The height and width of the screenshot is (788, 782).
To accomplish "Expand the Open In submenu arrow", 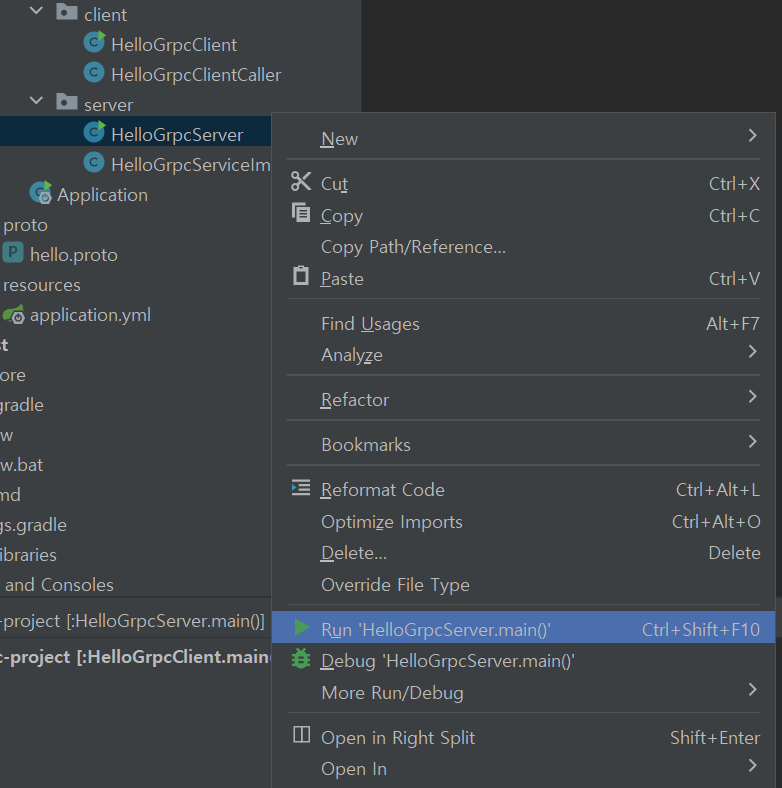I will coord(752,765).
